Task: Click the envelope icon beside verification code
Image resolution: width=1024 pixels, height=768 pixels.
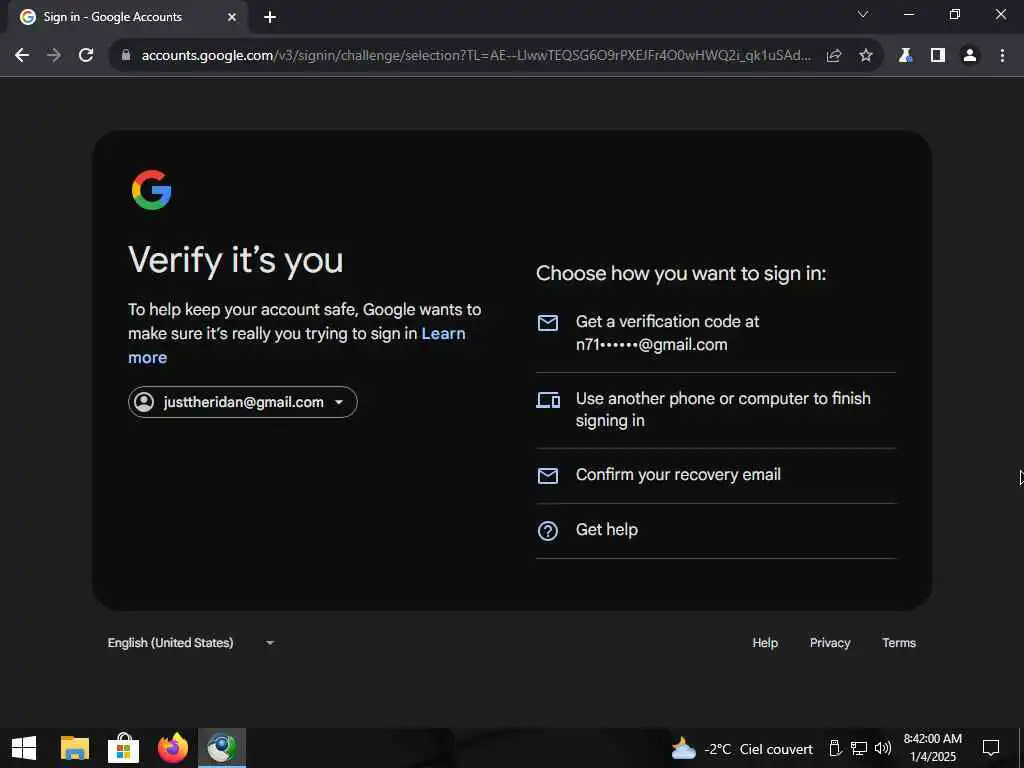Action: 548,323
